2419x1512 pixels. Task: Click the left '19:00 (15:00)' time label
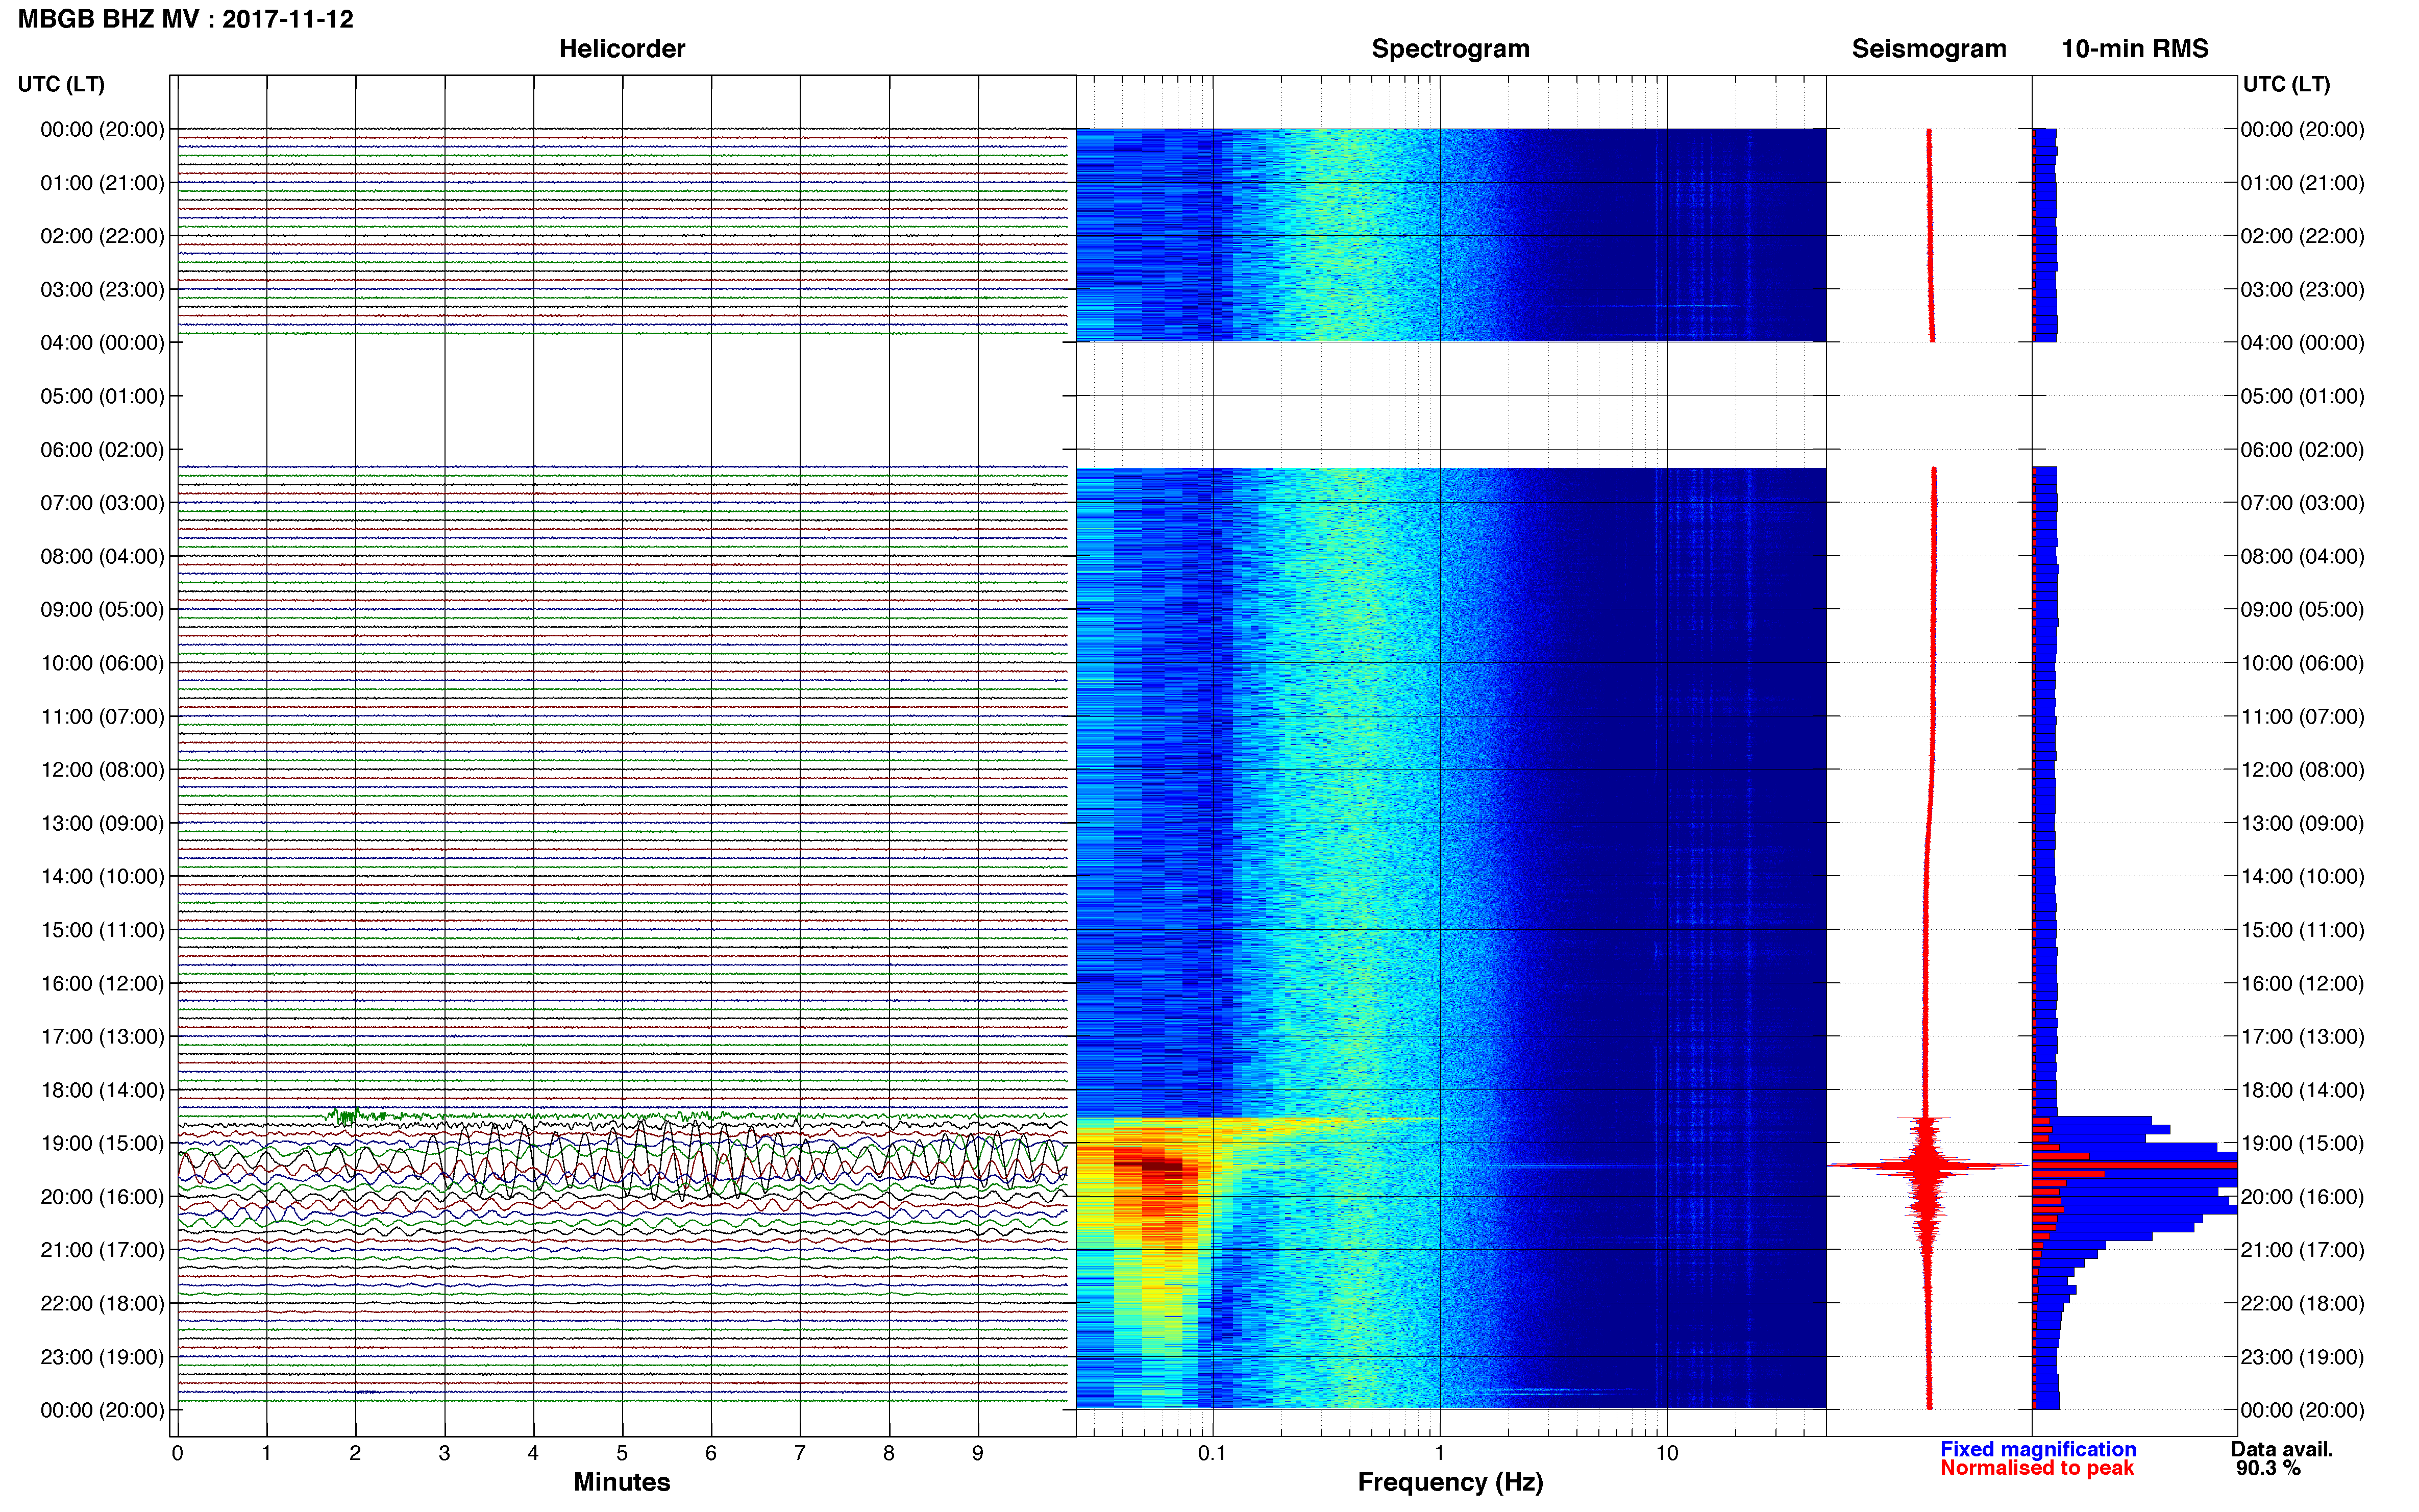point(102,1143)
